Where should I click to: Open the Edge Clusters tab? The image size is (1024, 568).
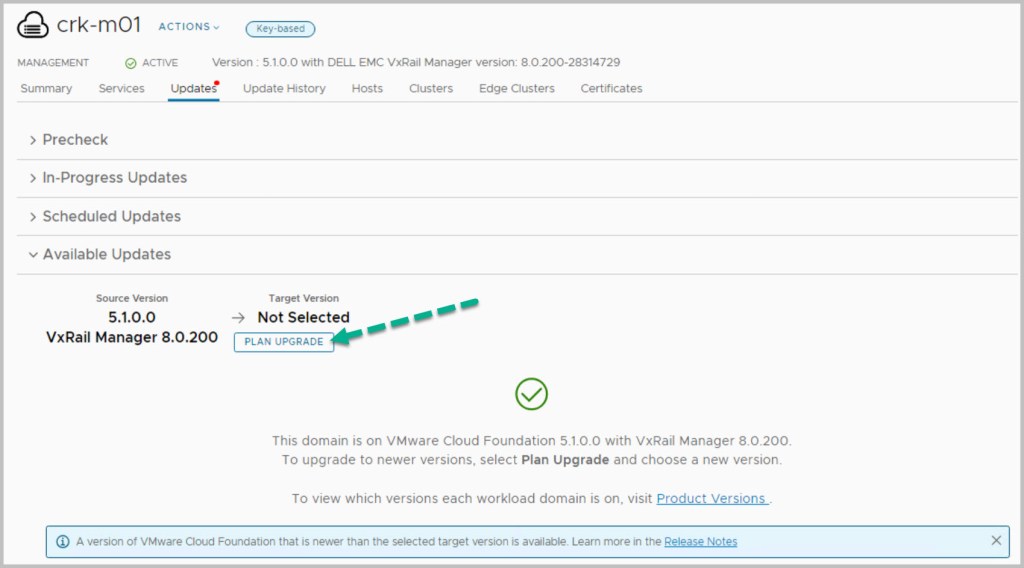pyautogui.click(x=516, y=88)
